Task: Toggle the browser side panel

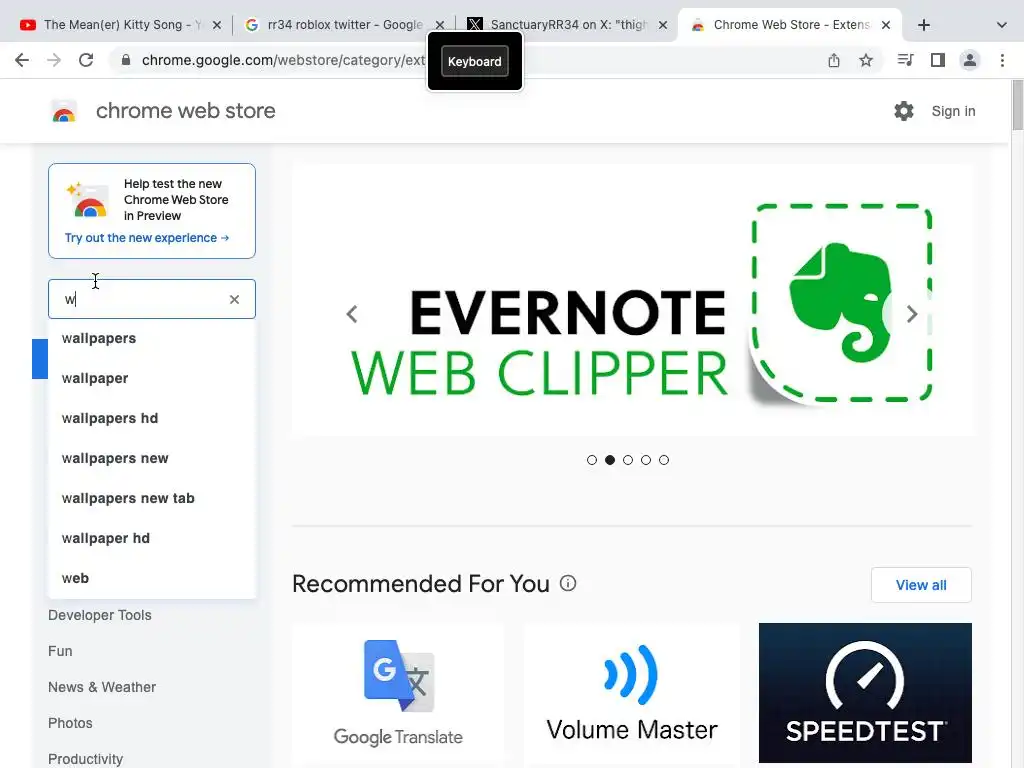Action: pyautogui.click(x=937, y=60)
